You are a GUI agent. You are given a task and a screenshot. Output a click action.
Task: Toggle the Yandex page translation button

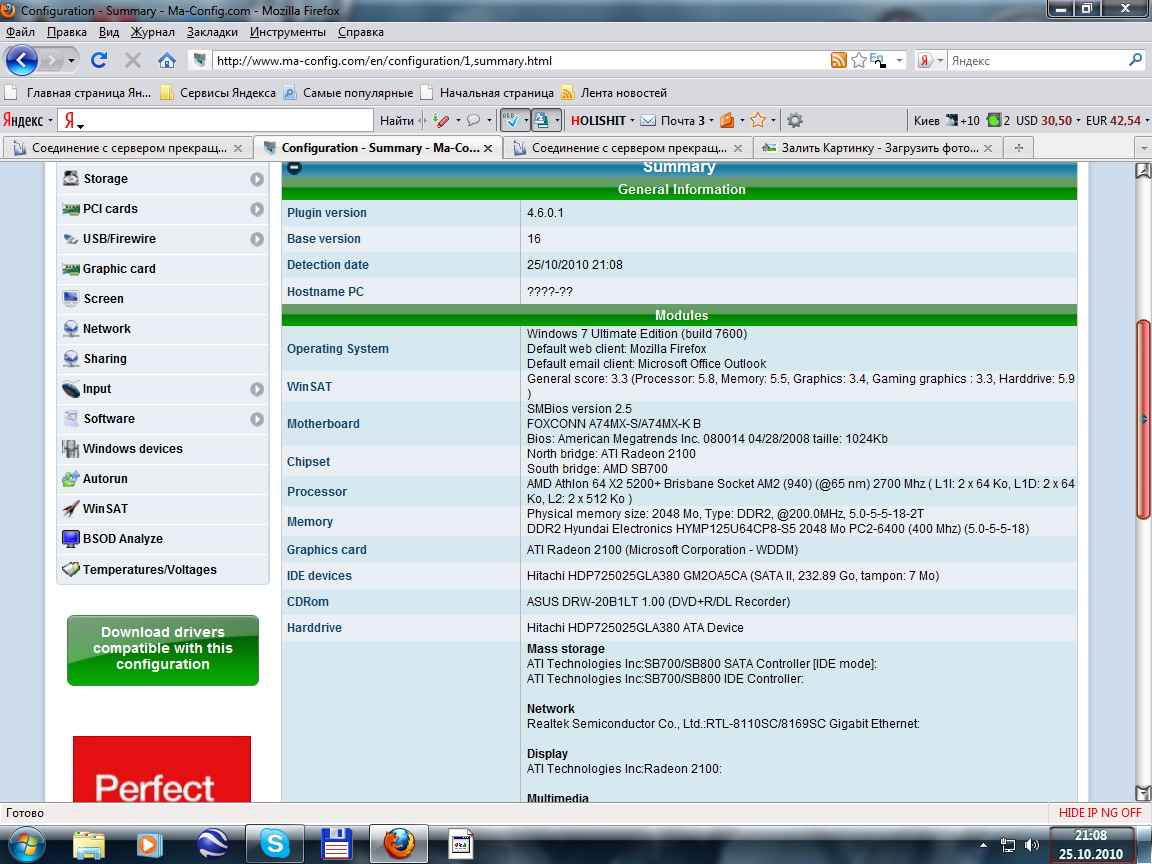541,120
